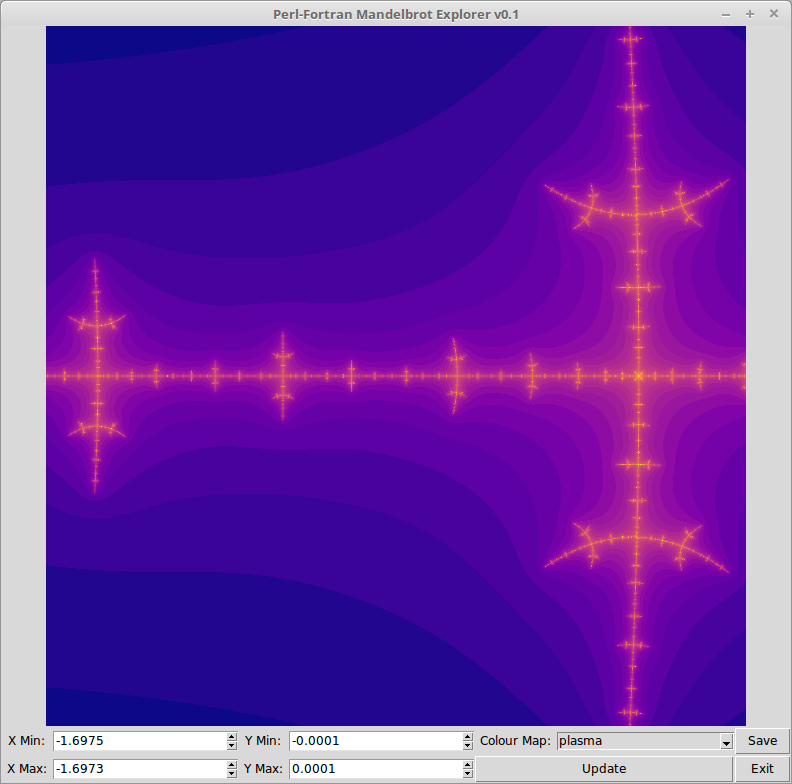The width and height of the screenshot is (792, 784).
Task: Click the X Min increment arrow
Action: (x=232, y=737)
